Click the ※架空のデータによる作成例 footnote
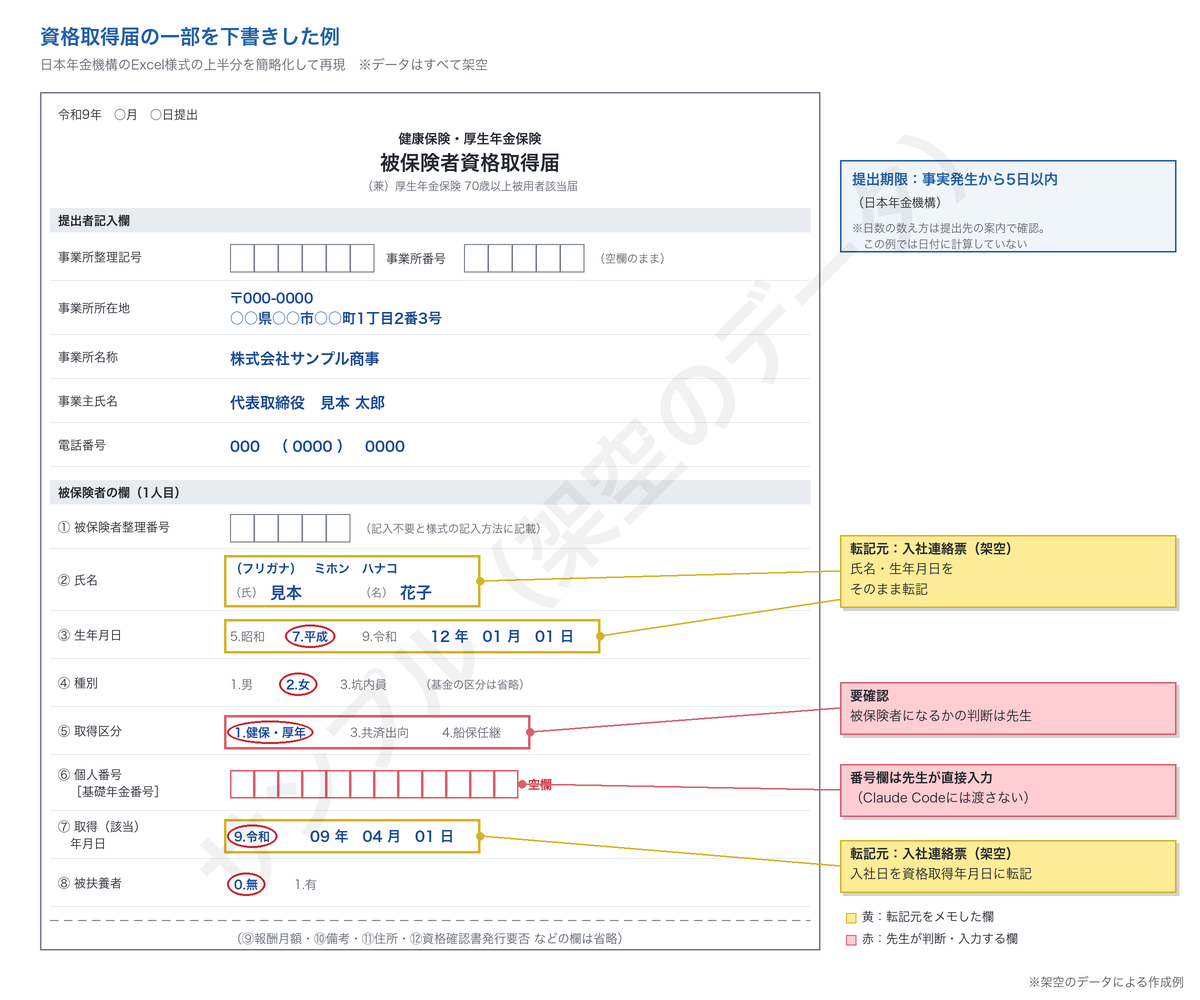This screenshot has height=1000, width=1200. 1105,982
